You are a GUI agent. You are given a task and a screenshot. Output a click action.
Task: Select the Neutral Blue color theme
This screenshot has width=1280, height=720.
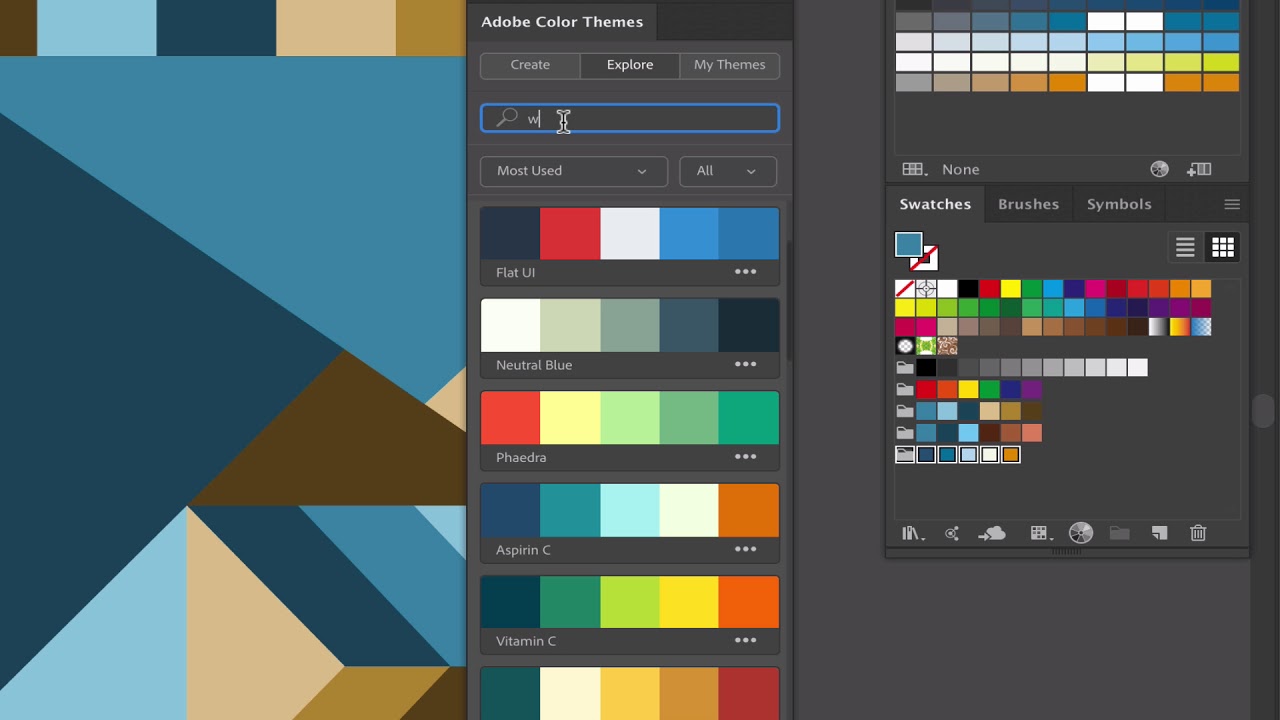(x=630, y=325)
